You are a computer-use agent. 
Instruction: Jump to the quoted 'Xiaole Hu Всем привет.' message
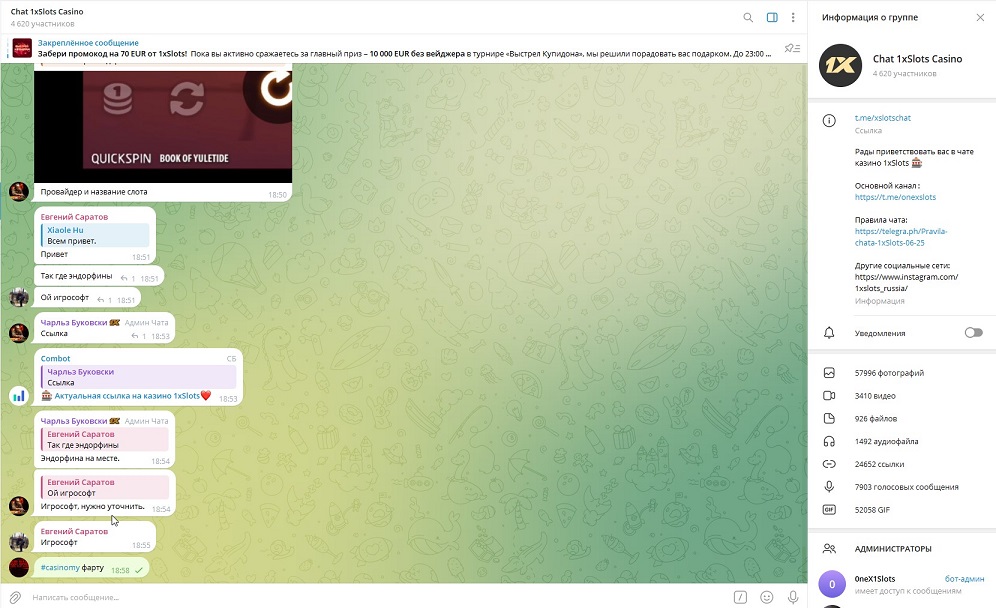click(x=95, y=235)
